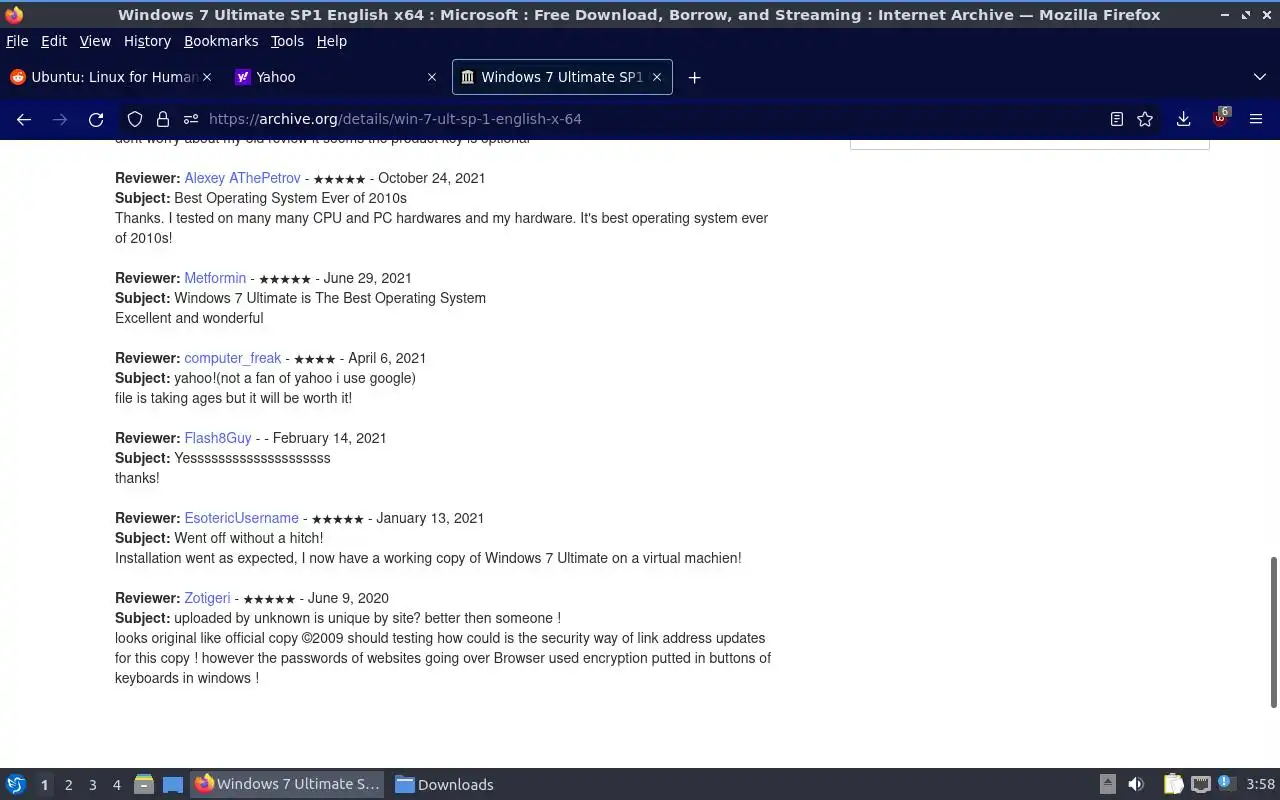
Task: Click the clock showing 3:58
Action: (1260, 785)
